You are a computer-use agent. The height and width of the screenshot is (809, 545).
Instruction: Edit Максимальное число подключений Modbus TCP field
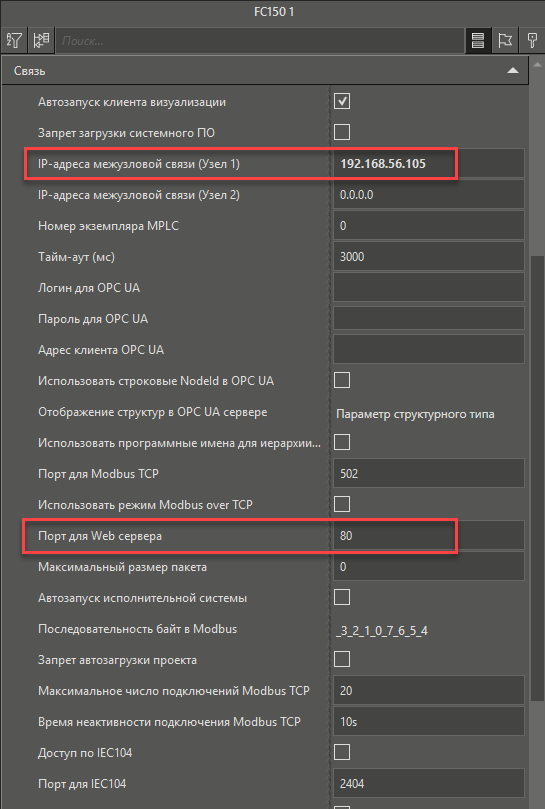(x=428, y=690)
